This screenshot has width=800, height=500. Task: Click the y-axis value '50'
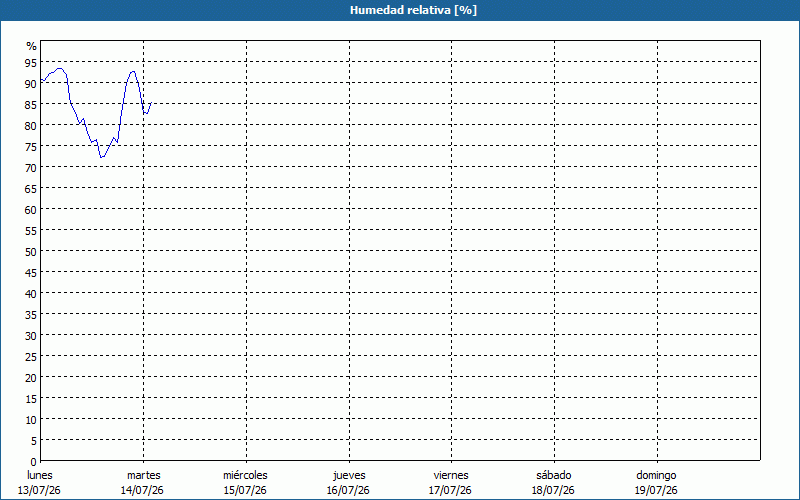tap(31, 252)
